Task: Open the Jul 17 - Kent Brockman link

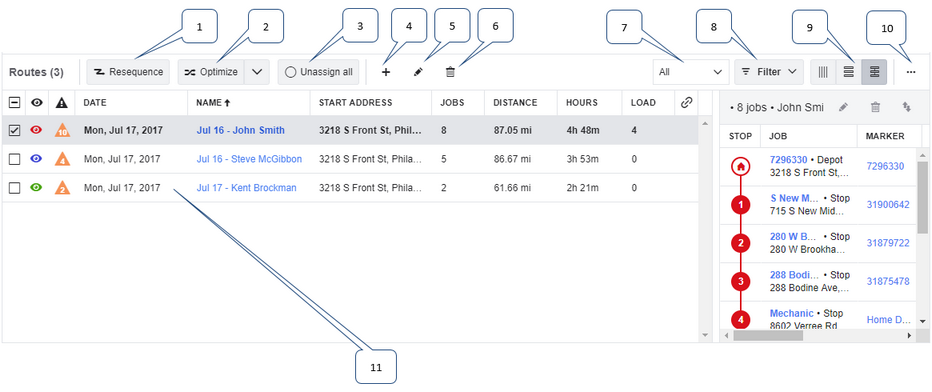Action: [246, 188]
